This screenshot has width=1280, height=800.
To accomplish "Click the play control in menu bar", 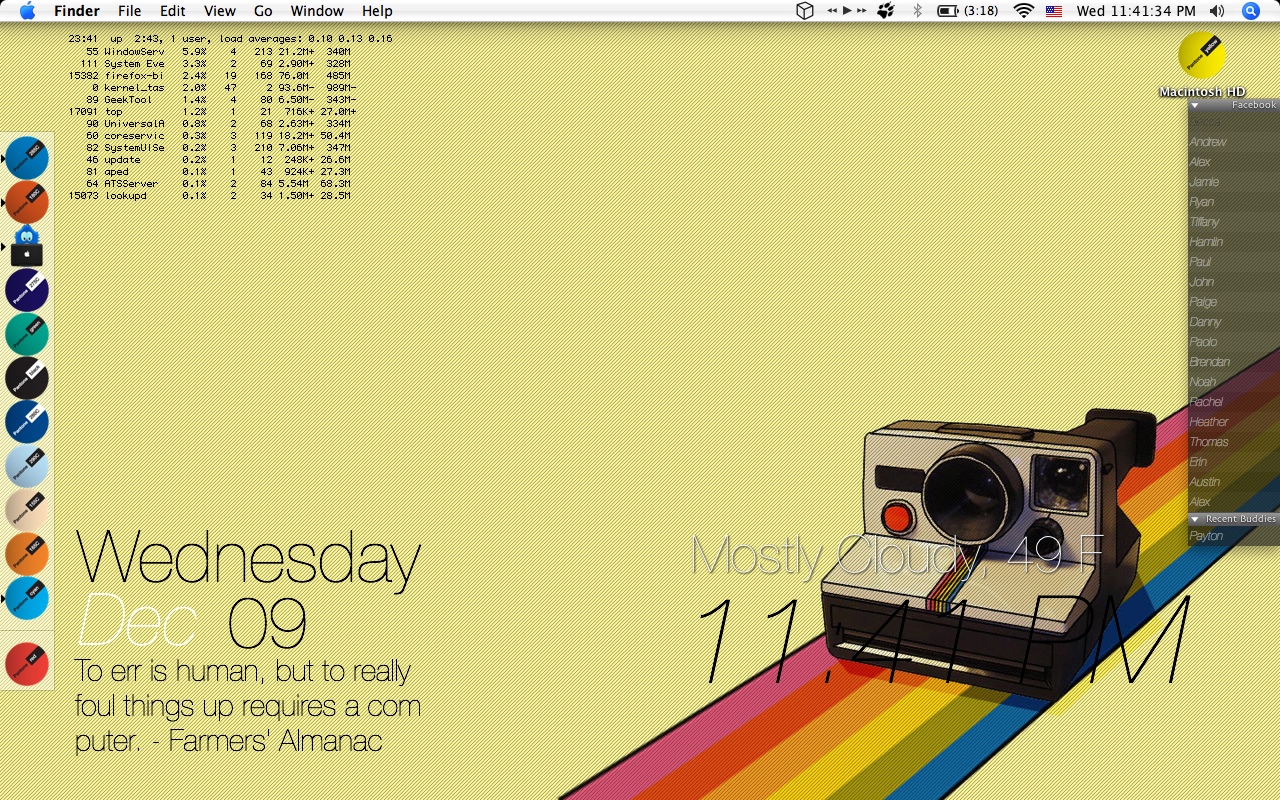I will [847, 11].
